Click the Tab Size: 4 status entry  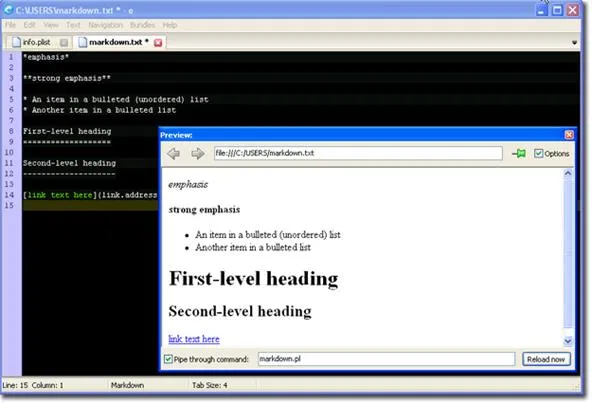click(x=210, y=385)
